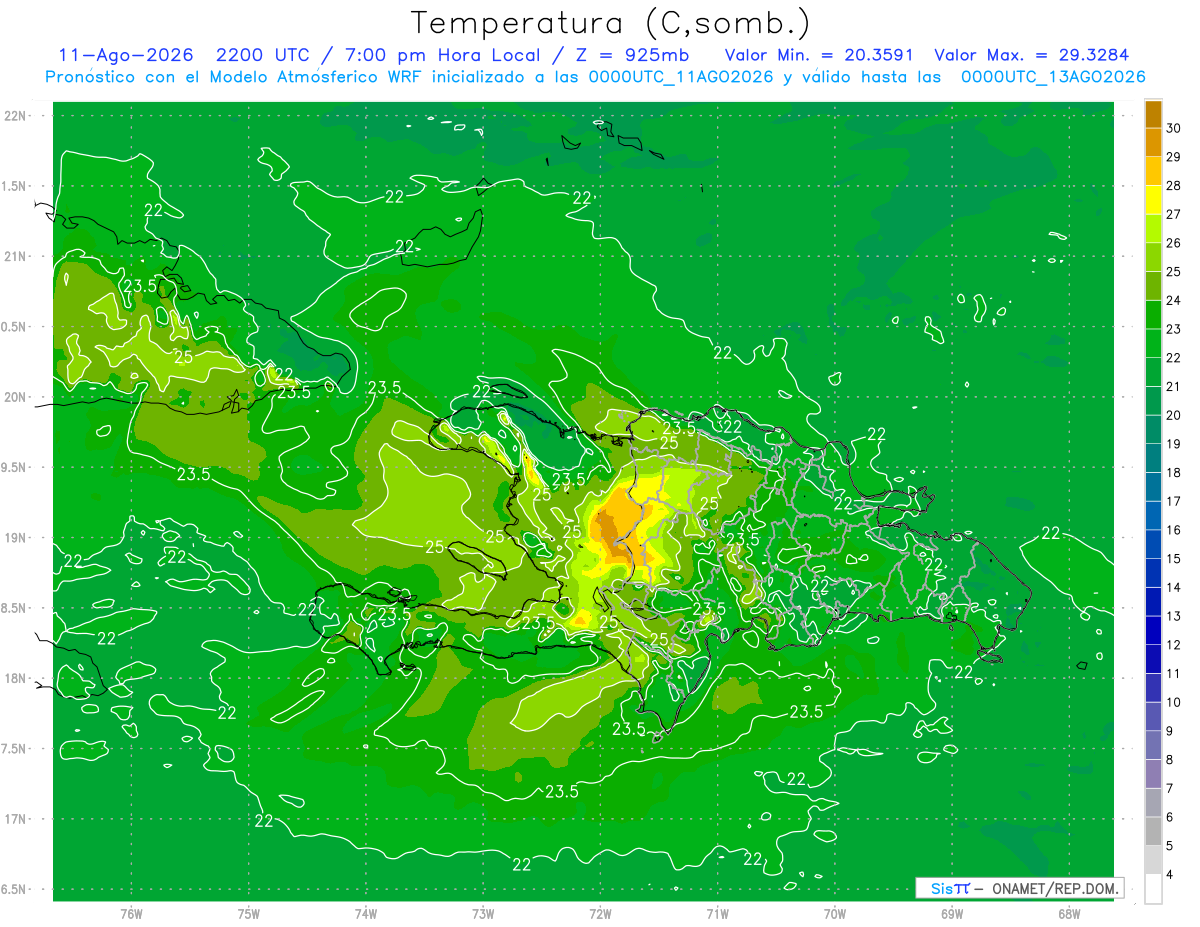Select valid-until time "0000UTC_13AGO2026"
Screen dimensions: 1200x927
click(x=1052, y=77)
